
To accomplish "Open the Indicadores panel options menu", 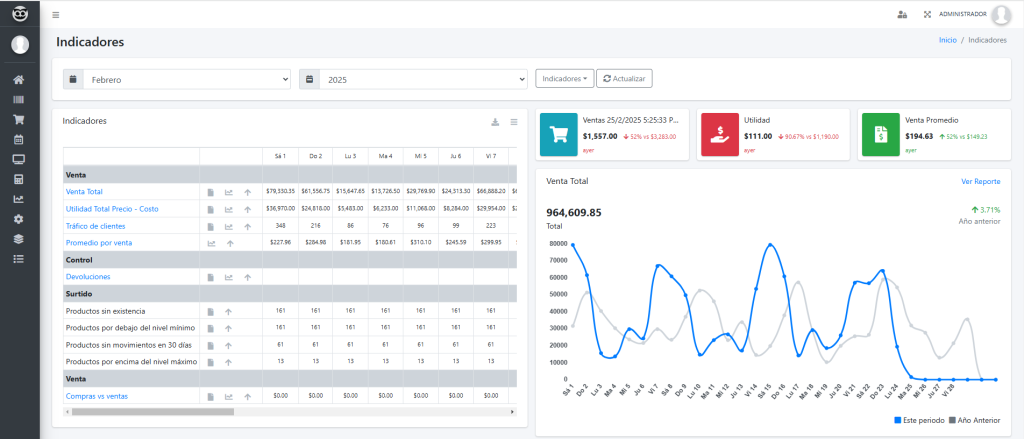I will click(514, 122).
